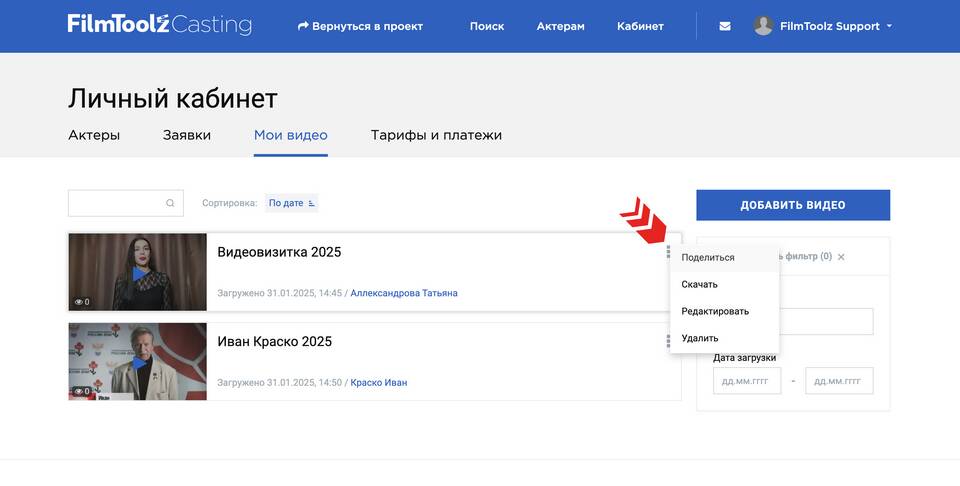Open three-dot menu for Иван Краско 2025
This screenshot has width=960, height=486.
click(x=668, y=341)
